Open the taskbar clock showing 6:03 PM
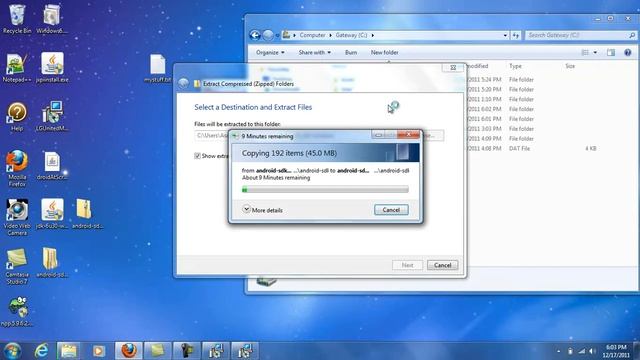The height and width of the screenshot is (360, 640). (616, 351)
